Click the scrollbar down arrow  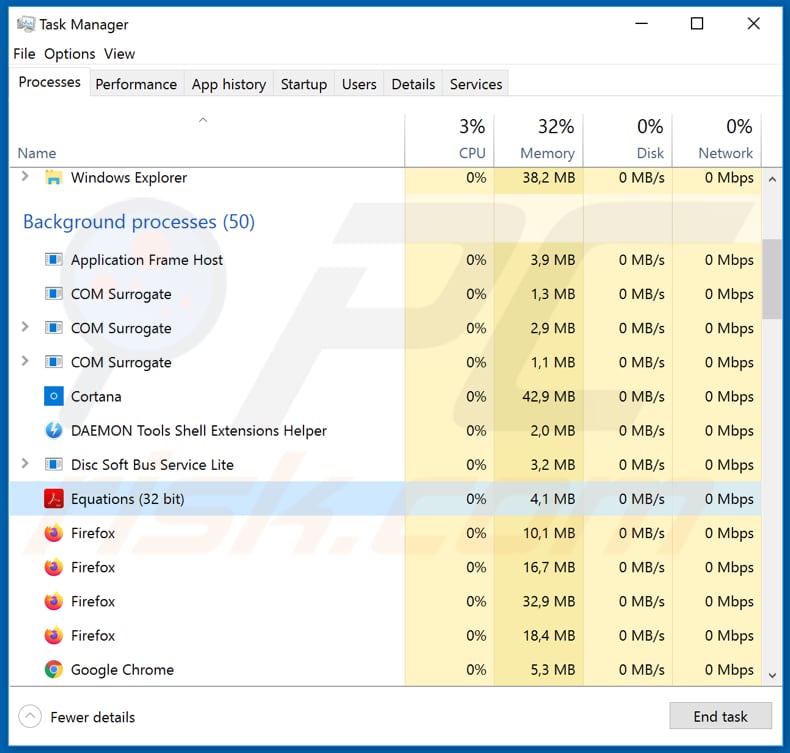click(772, 675)
